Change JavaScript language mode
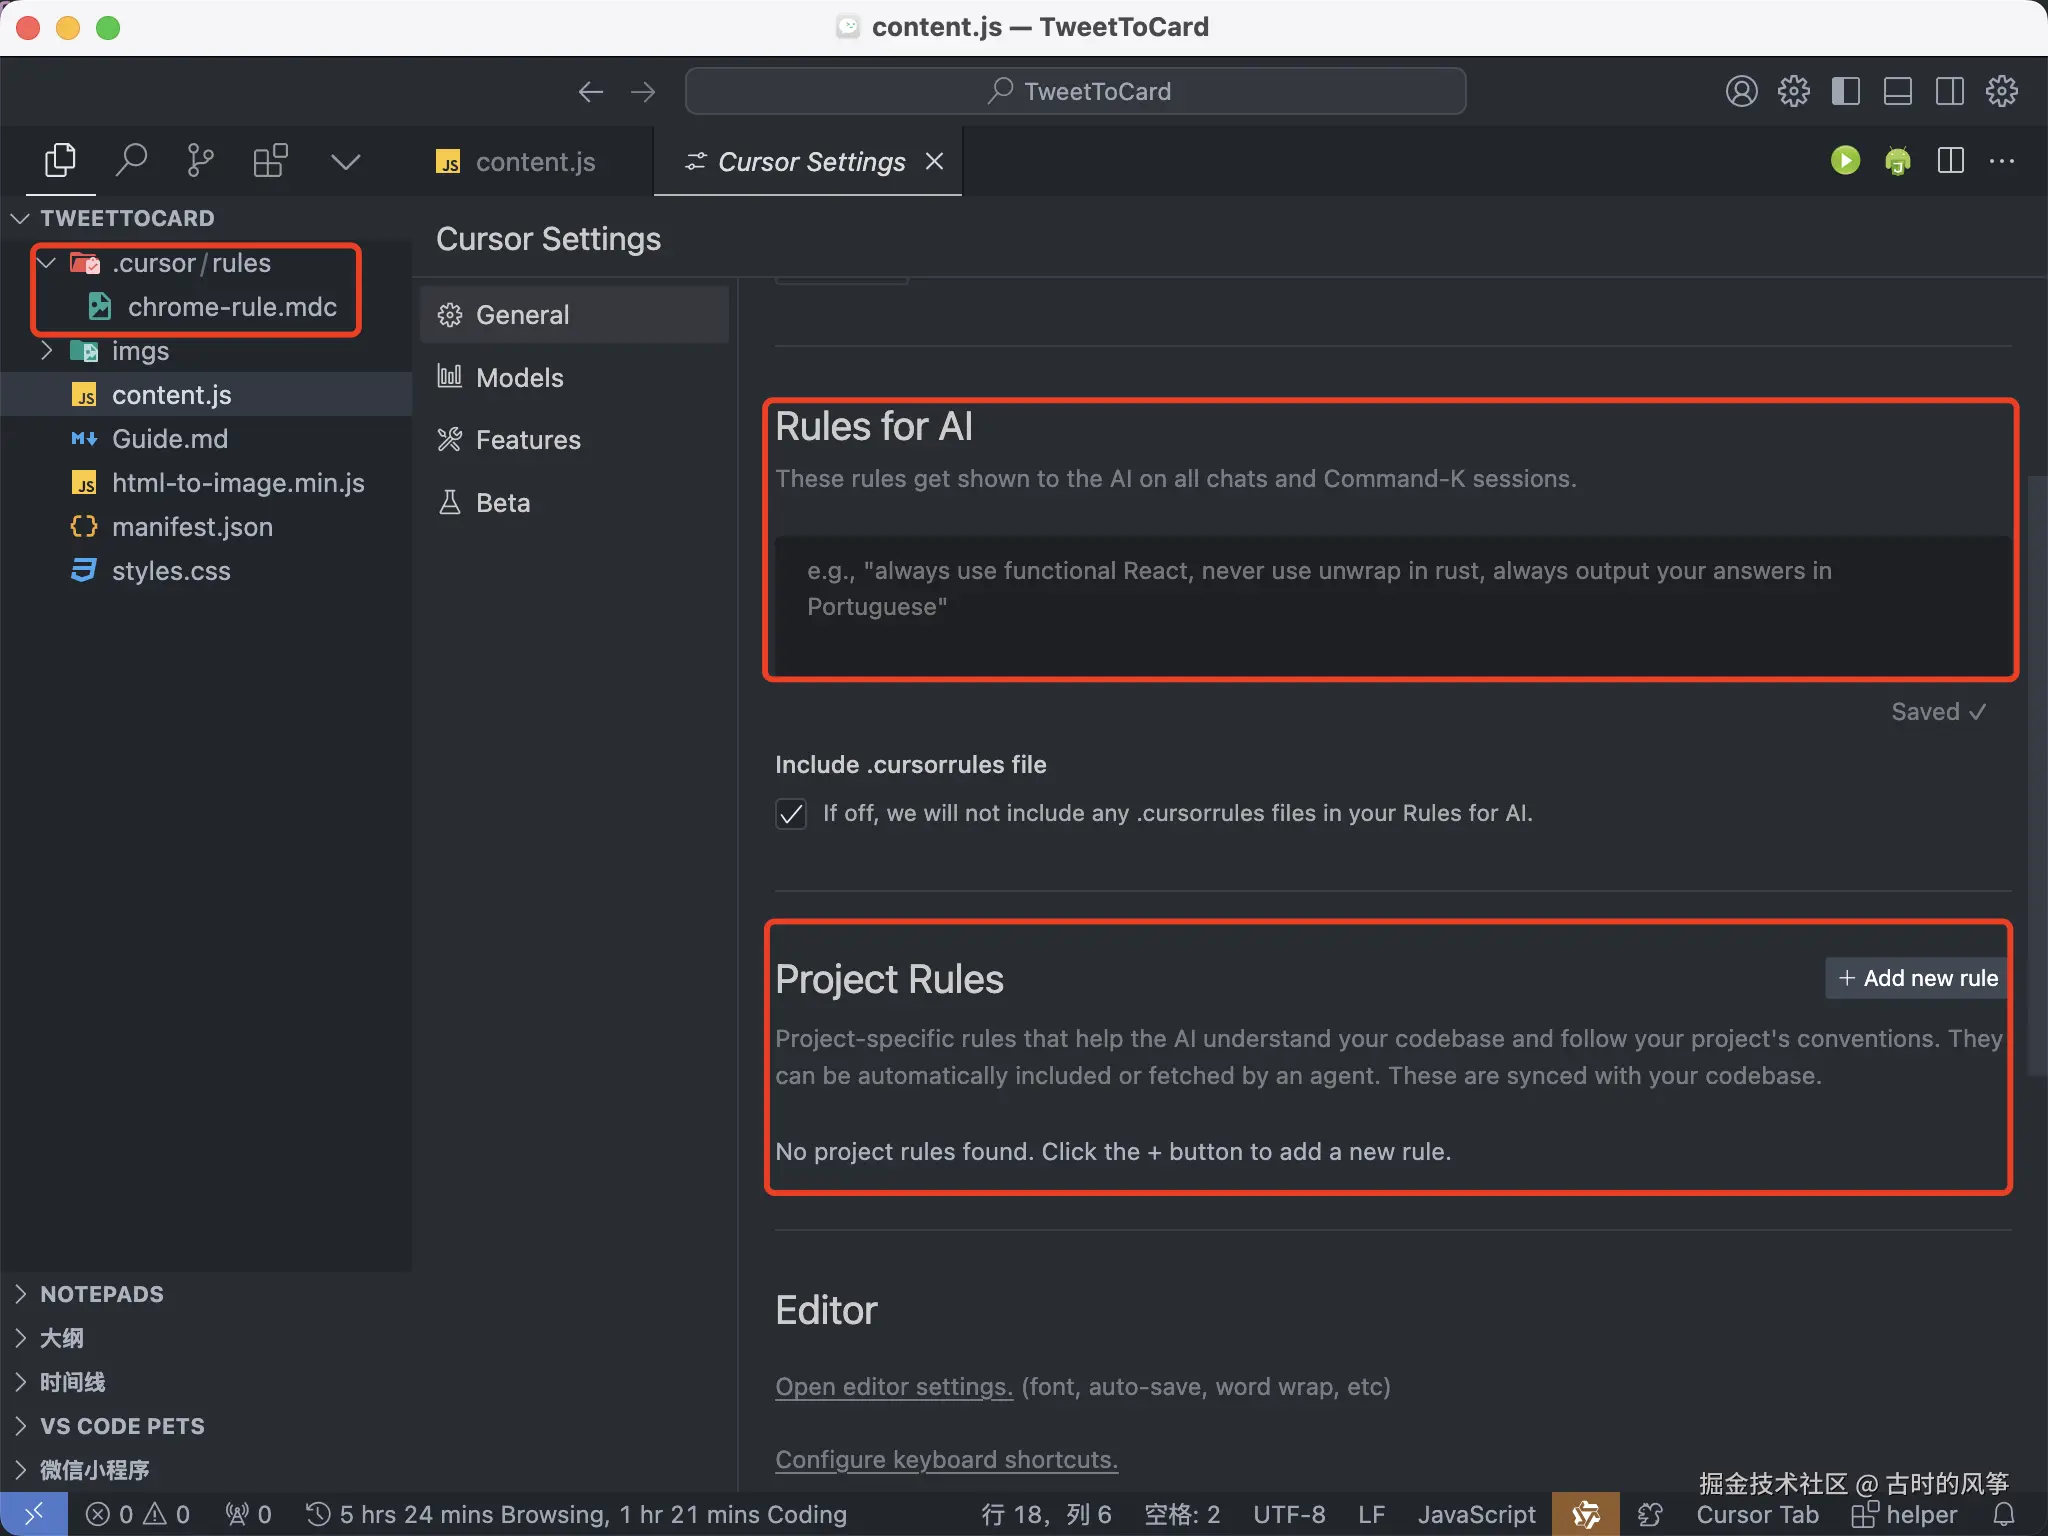Screen dimensions: 2048x1536 click(1476, 1515)
